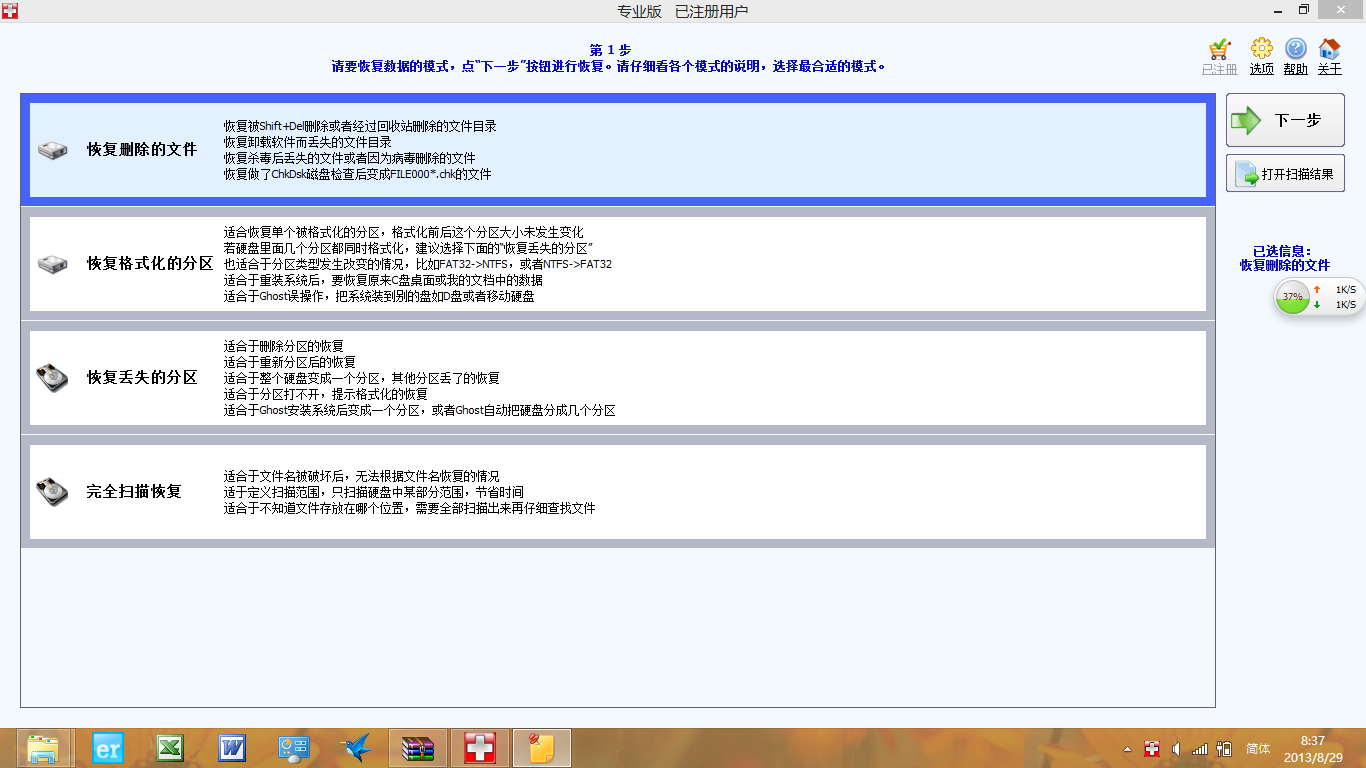The height and width of the screenshot is (768, 1366).
Task: Click the drive icon beside 恢复删除的文件
Action: tap(53, 150)
